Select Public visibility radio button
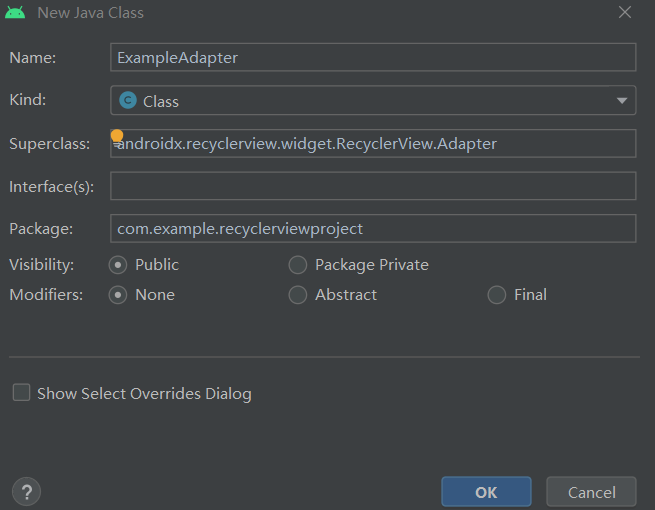Image resolution: width=655 pixels, height=510 pixels. point(118,265)
